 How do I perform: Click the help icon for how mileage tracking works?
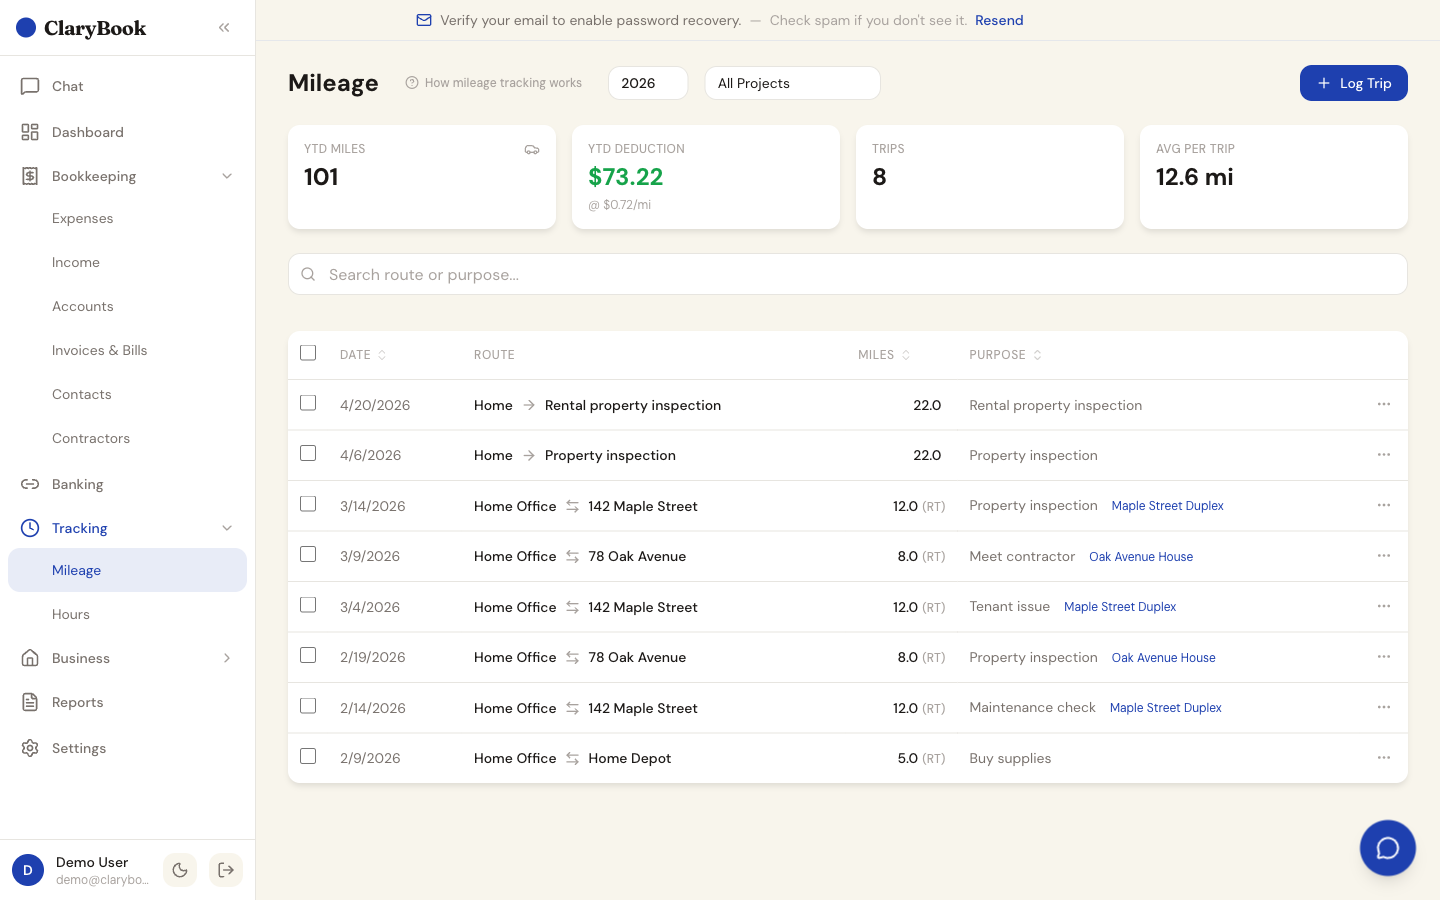click(x=412, y=83)
